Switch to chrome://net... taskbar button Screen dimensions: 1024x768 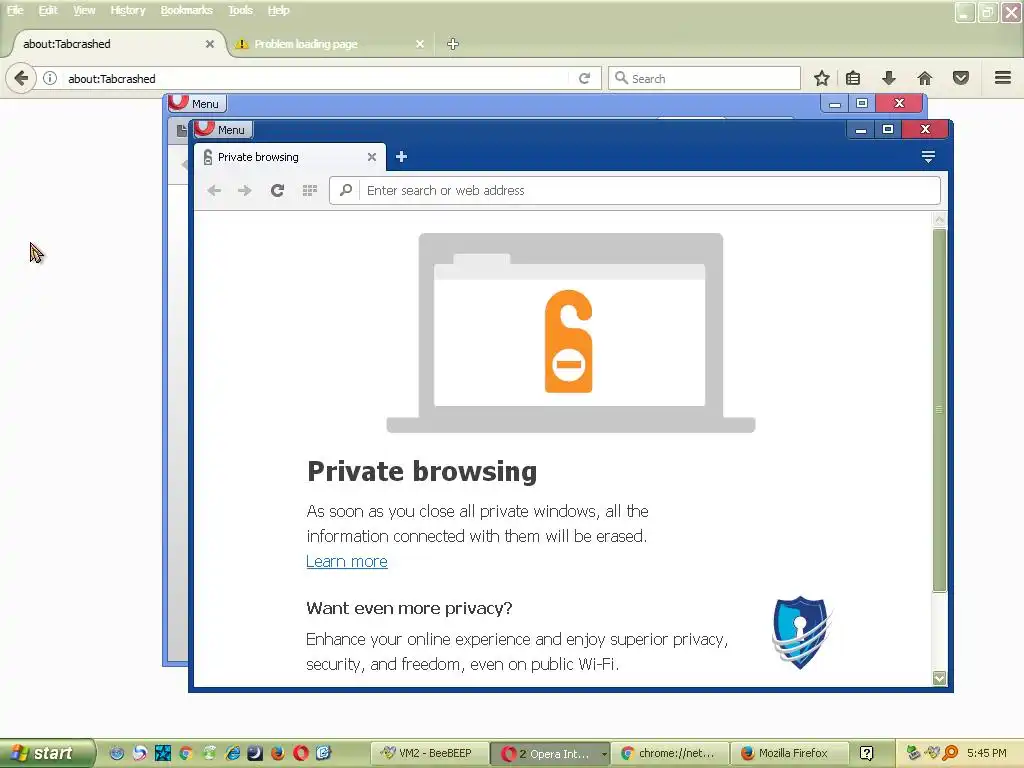click(x=670, y=753)
